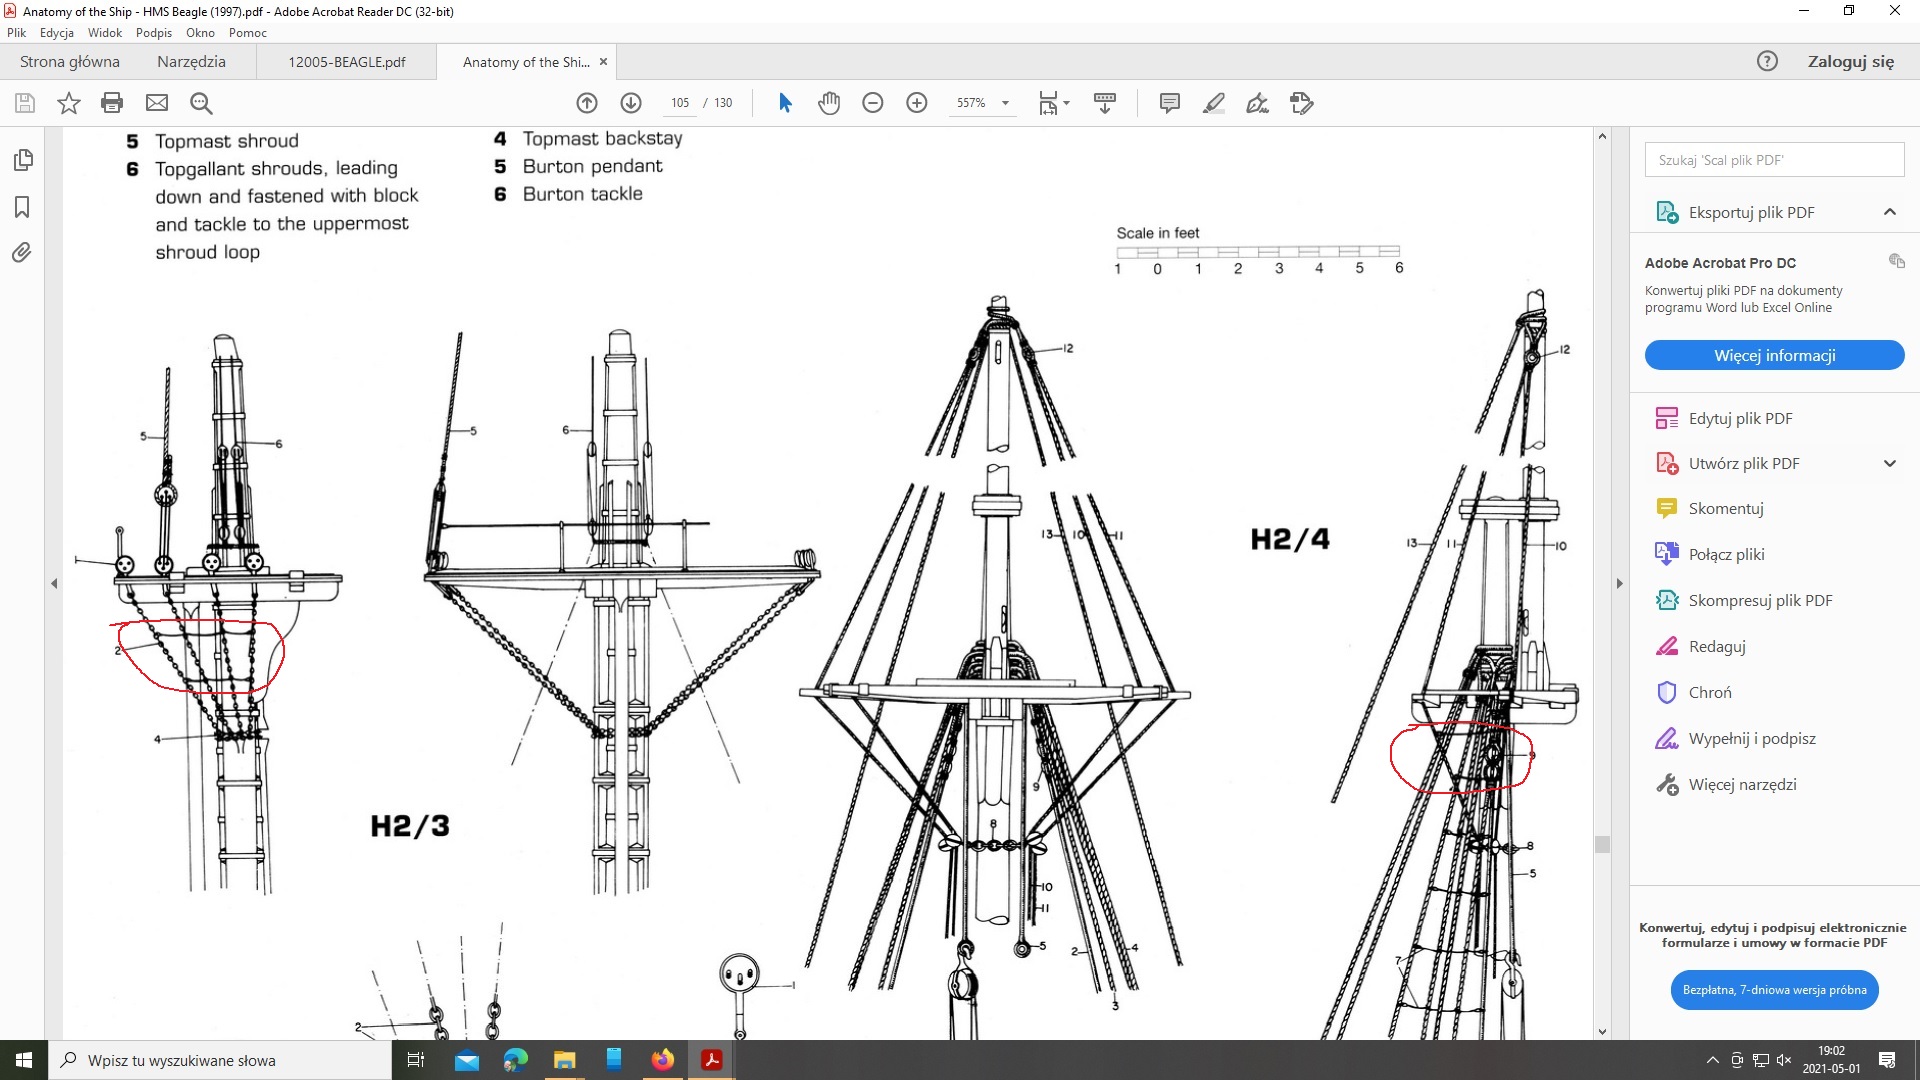
Task: Click Więcej informacji button
Action: pos(1773,355)
